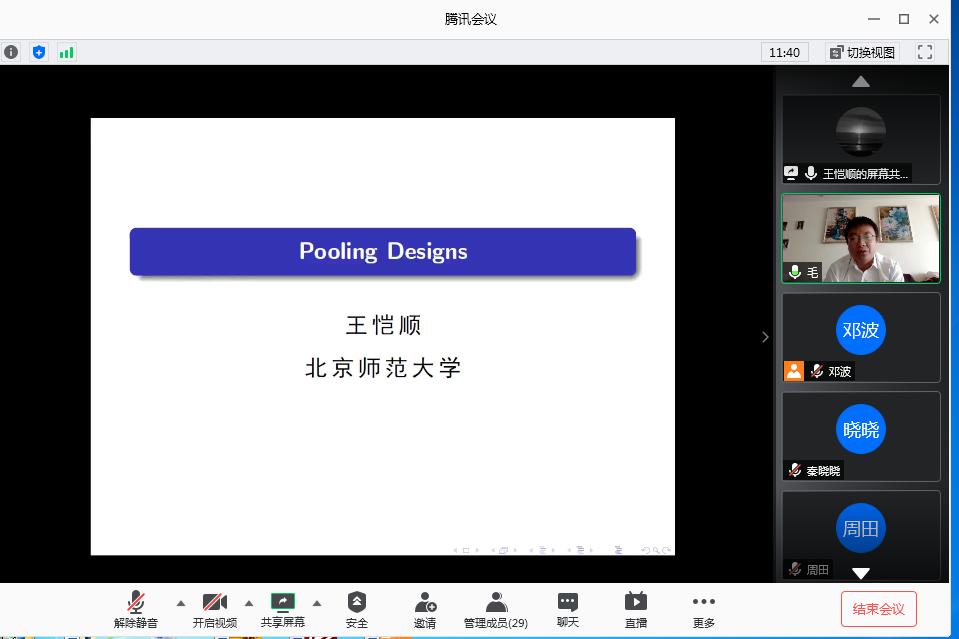The width and height of the screenshot is (959, 639).
Task: Open the meeting info icon
Action: click(11, 52)
